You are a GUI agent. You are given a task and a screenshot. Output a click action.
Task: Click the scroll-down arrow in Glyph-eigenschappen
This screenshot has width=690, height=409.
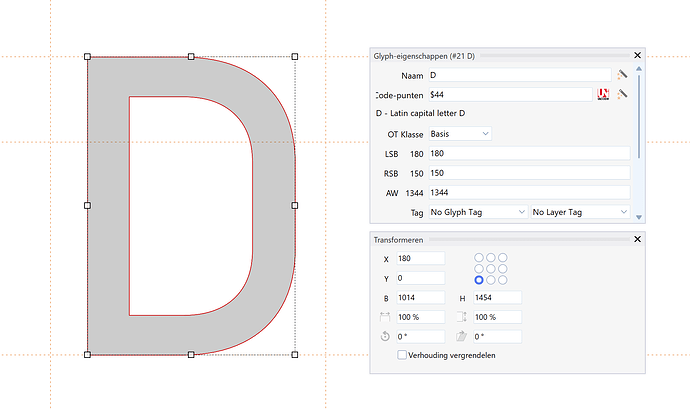639,217
